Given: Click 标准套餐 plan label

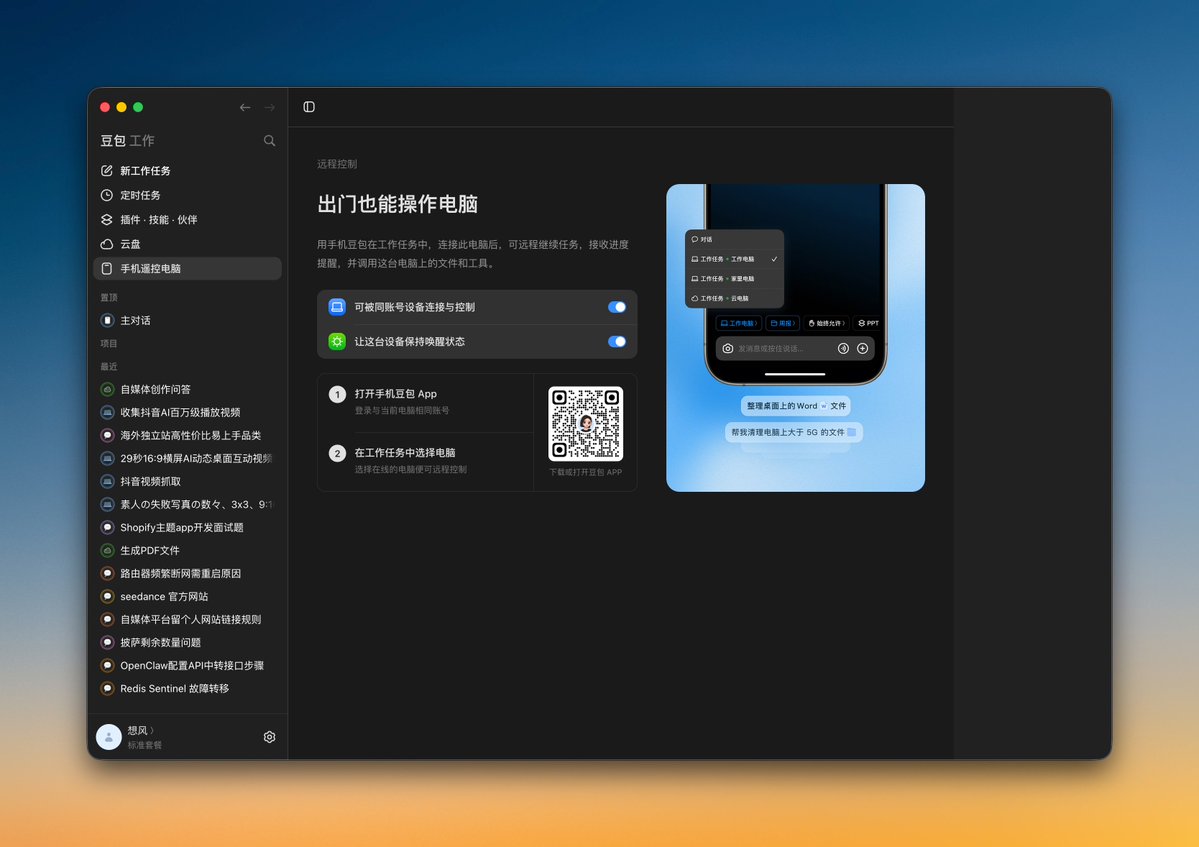Looking at the screenshot, I should point(145,745).
